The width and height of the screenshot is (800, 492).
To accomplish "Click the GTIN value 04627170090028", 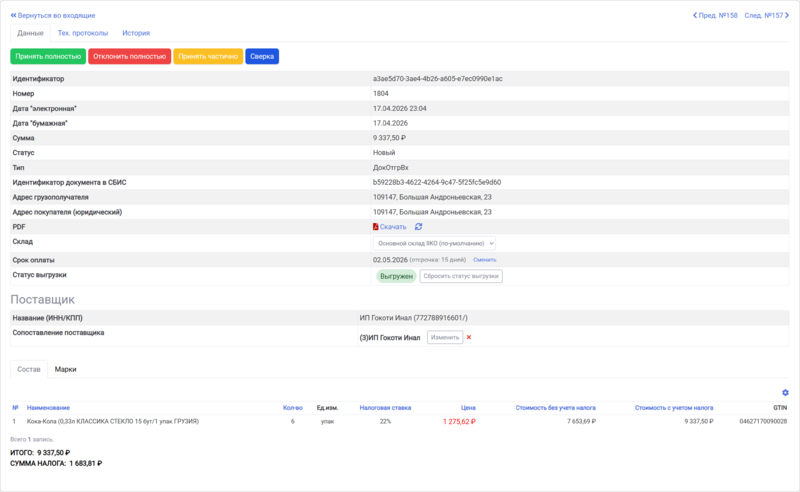I will 763,422.
